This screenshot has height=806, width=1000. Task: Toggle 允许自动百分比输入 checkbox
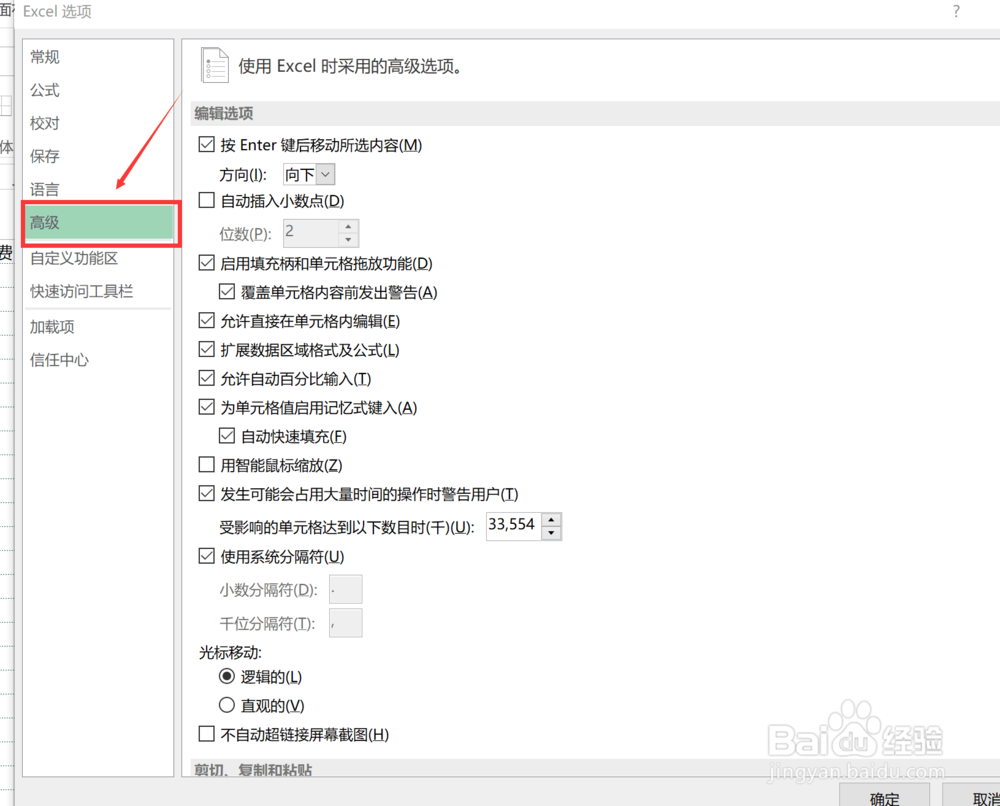click(x=207, y=379)
